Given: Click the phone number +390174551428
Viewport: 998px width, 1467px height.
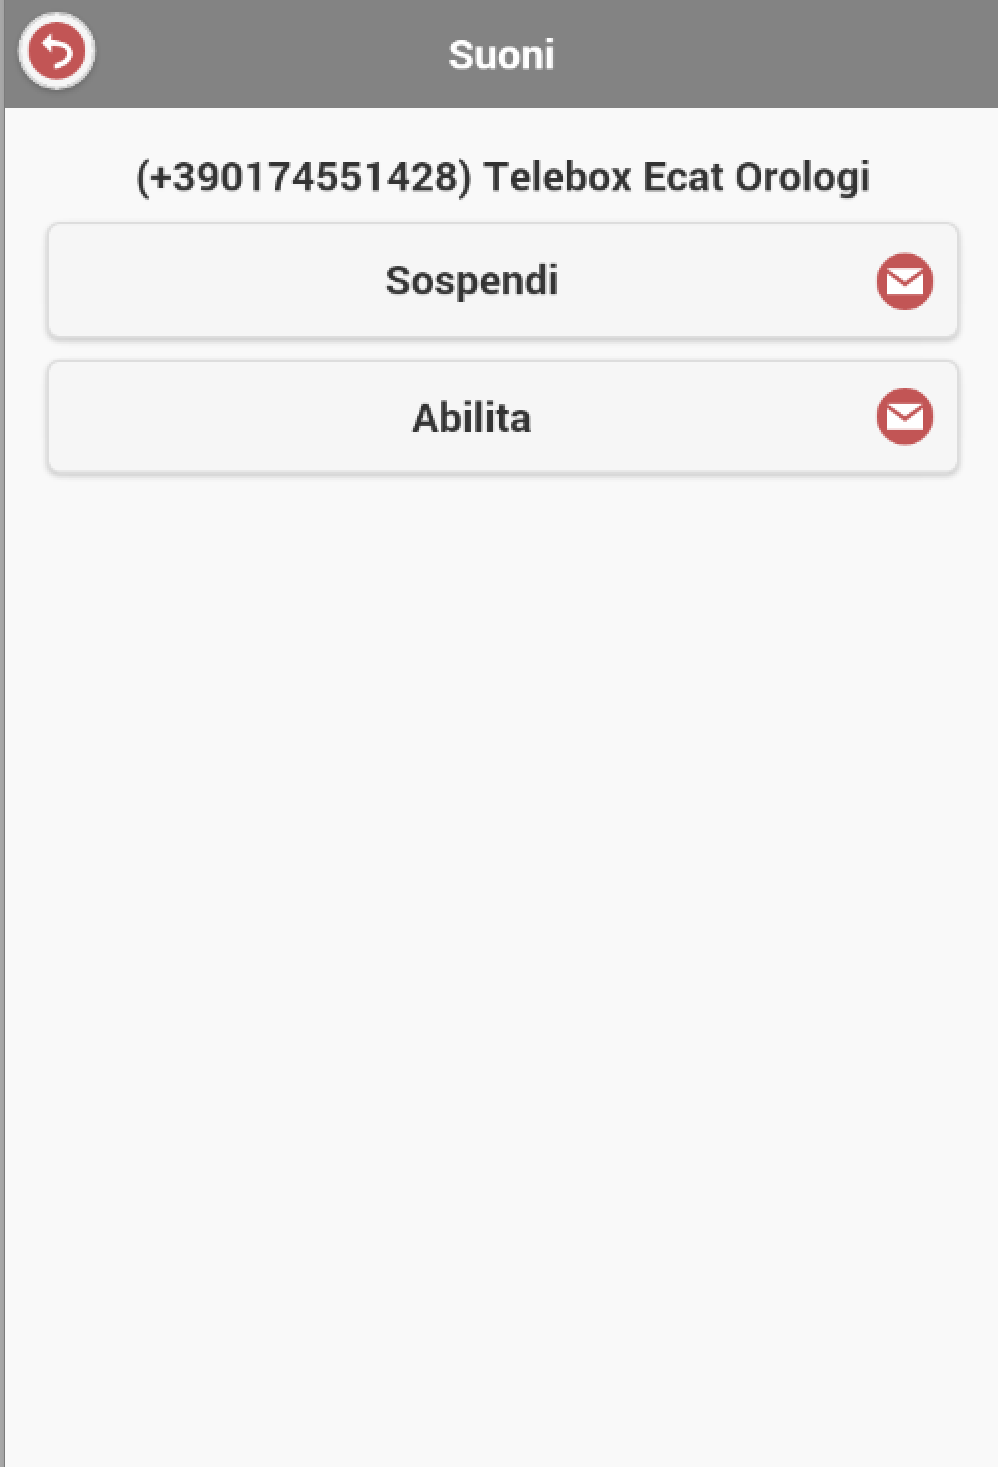Looking at the screenshot, I should point(304,177).
